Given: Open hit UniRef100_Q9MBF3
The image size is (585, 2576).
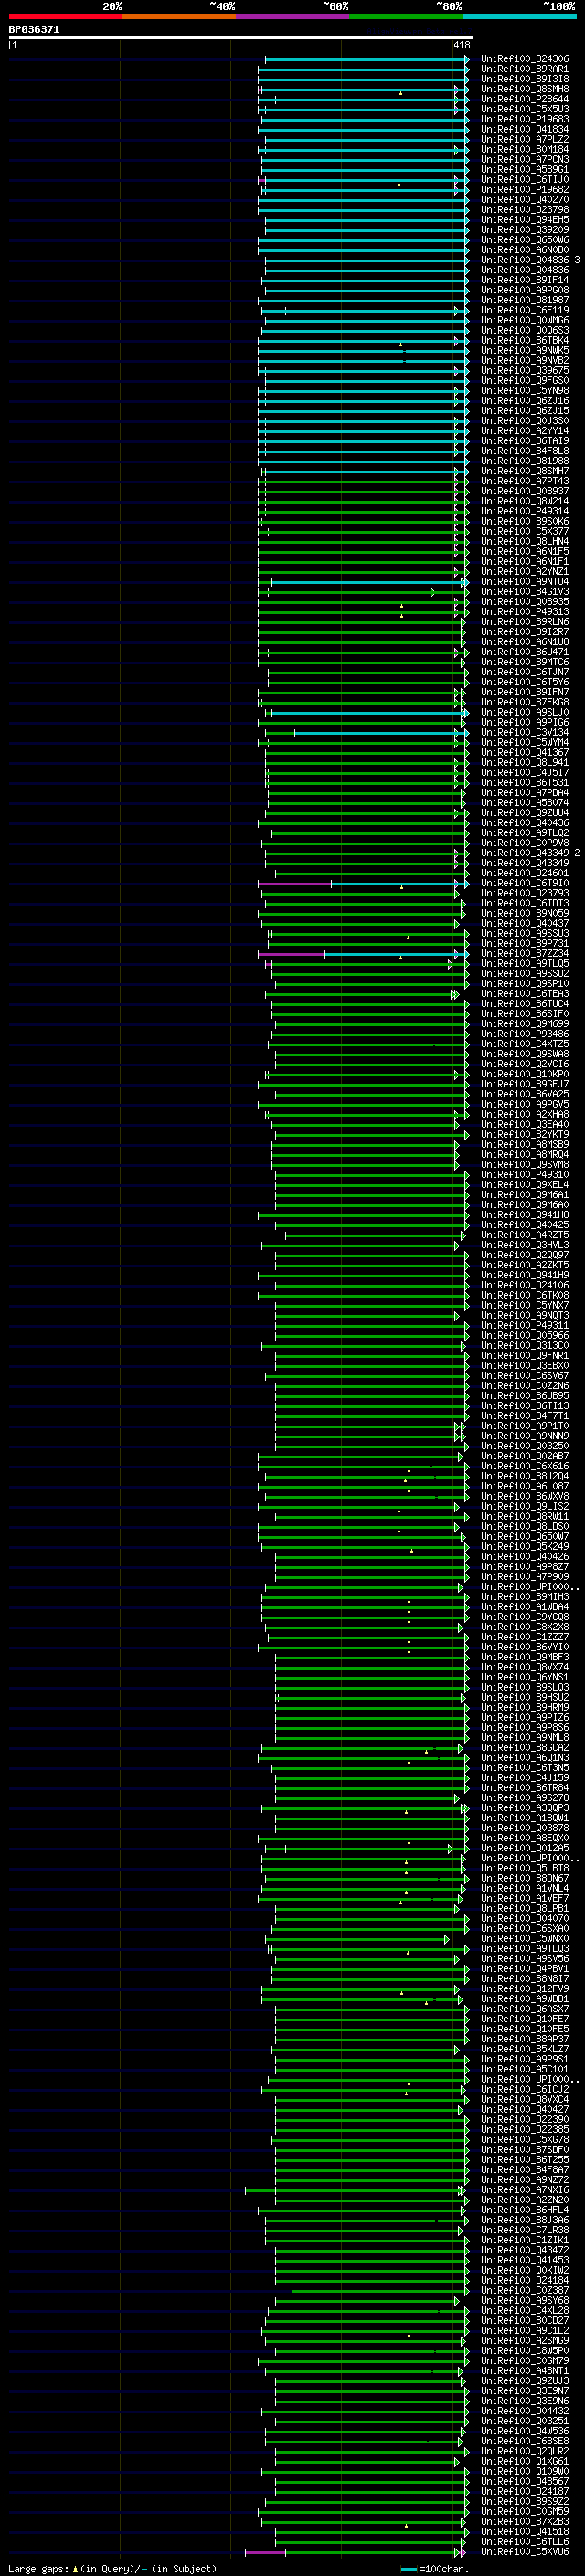Looking at the screenshot, I should [x=524, y=1657].
